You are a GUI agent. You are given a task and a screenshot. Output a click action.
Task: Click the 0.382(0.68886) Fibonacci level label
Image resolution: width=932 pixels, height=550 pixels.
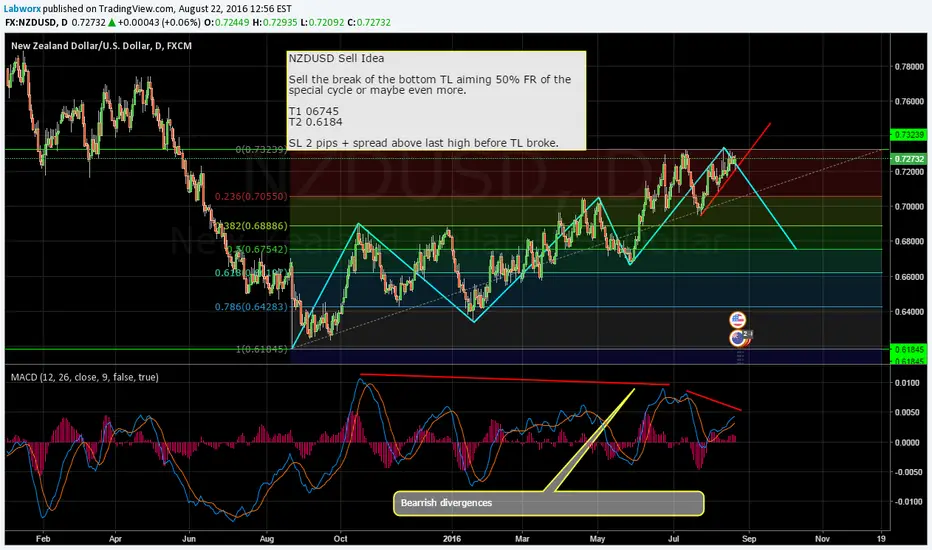point(252,226)
